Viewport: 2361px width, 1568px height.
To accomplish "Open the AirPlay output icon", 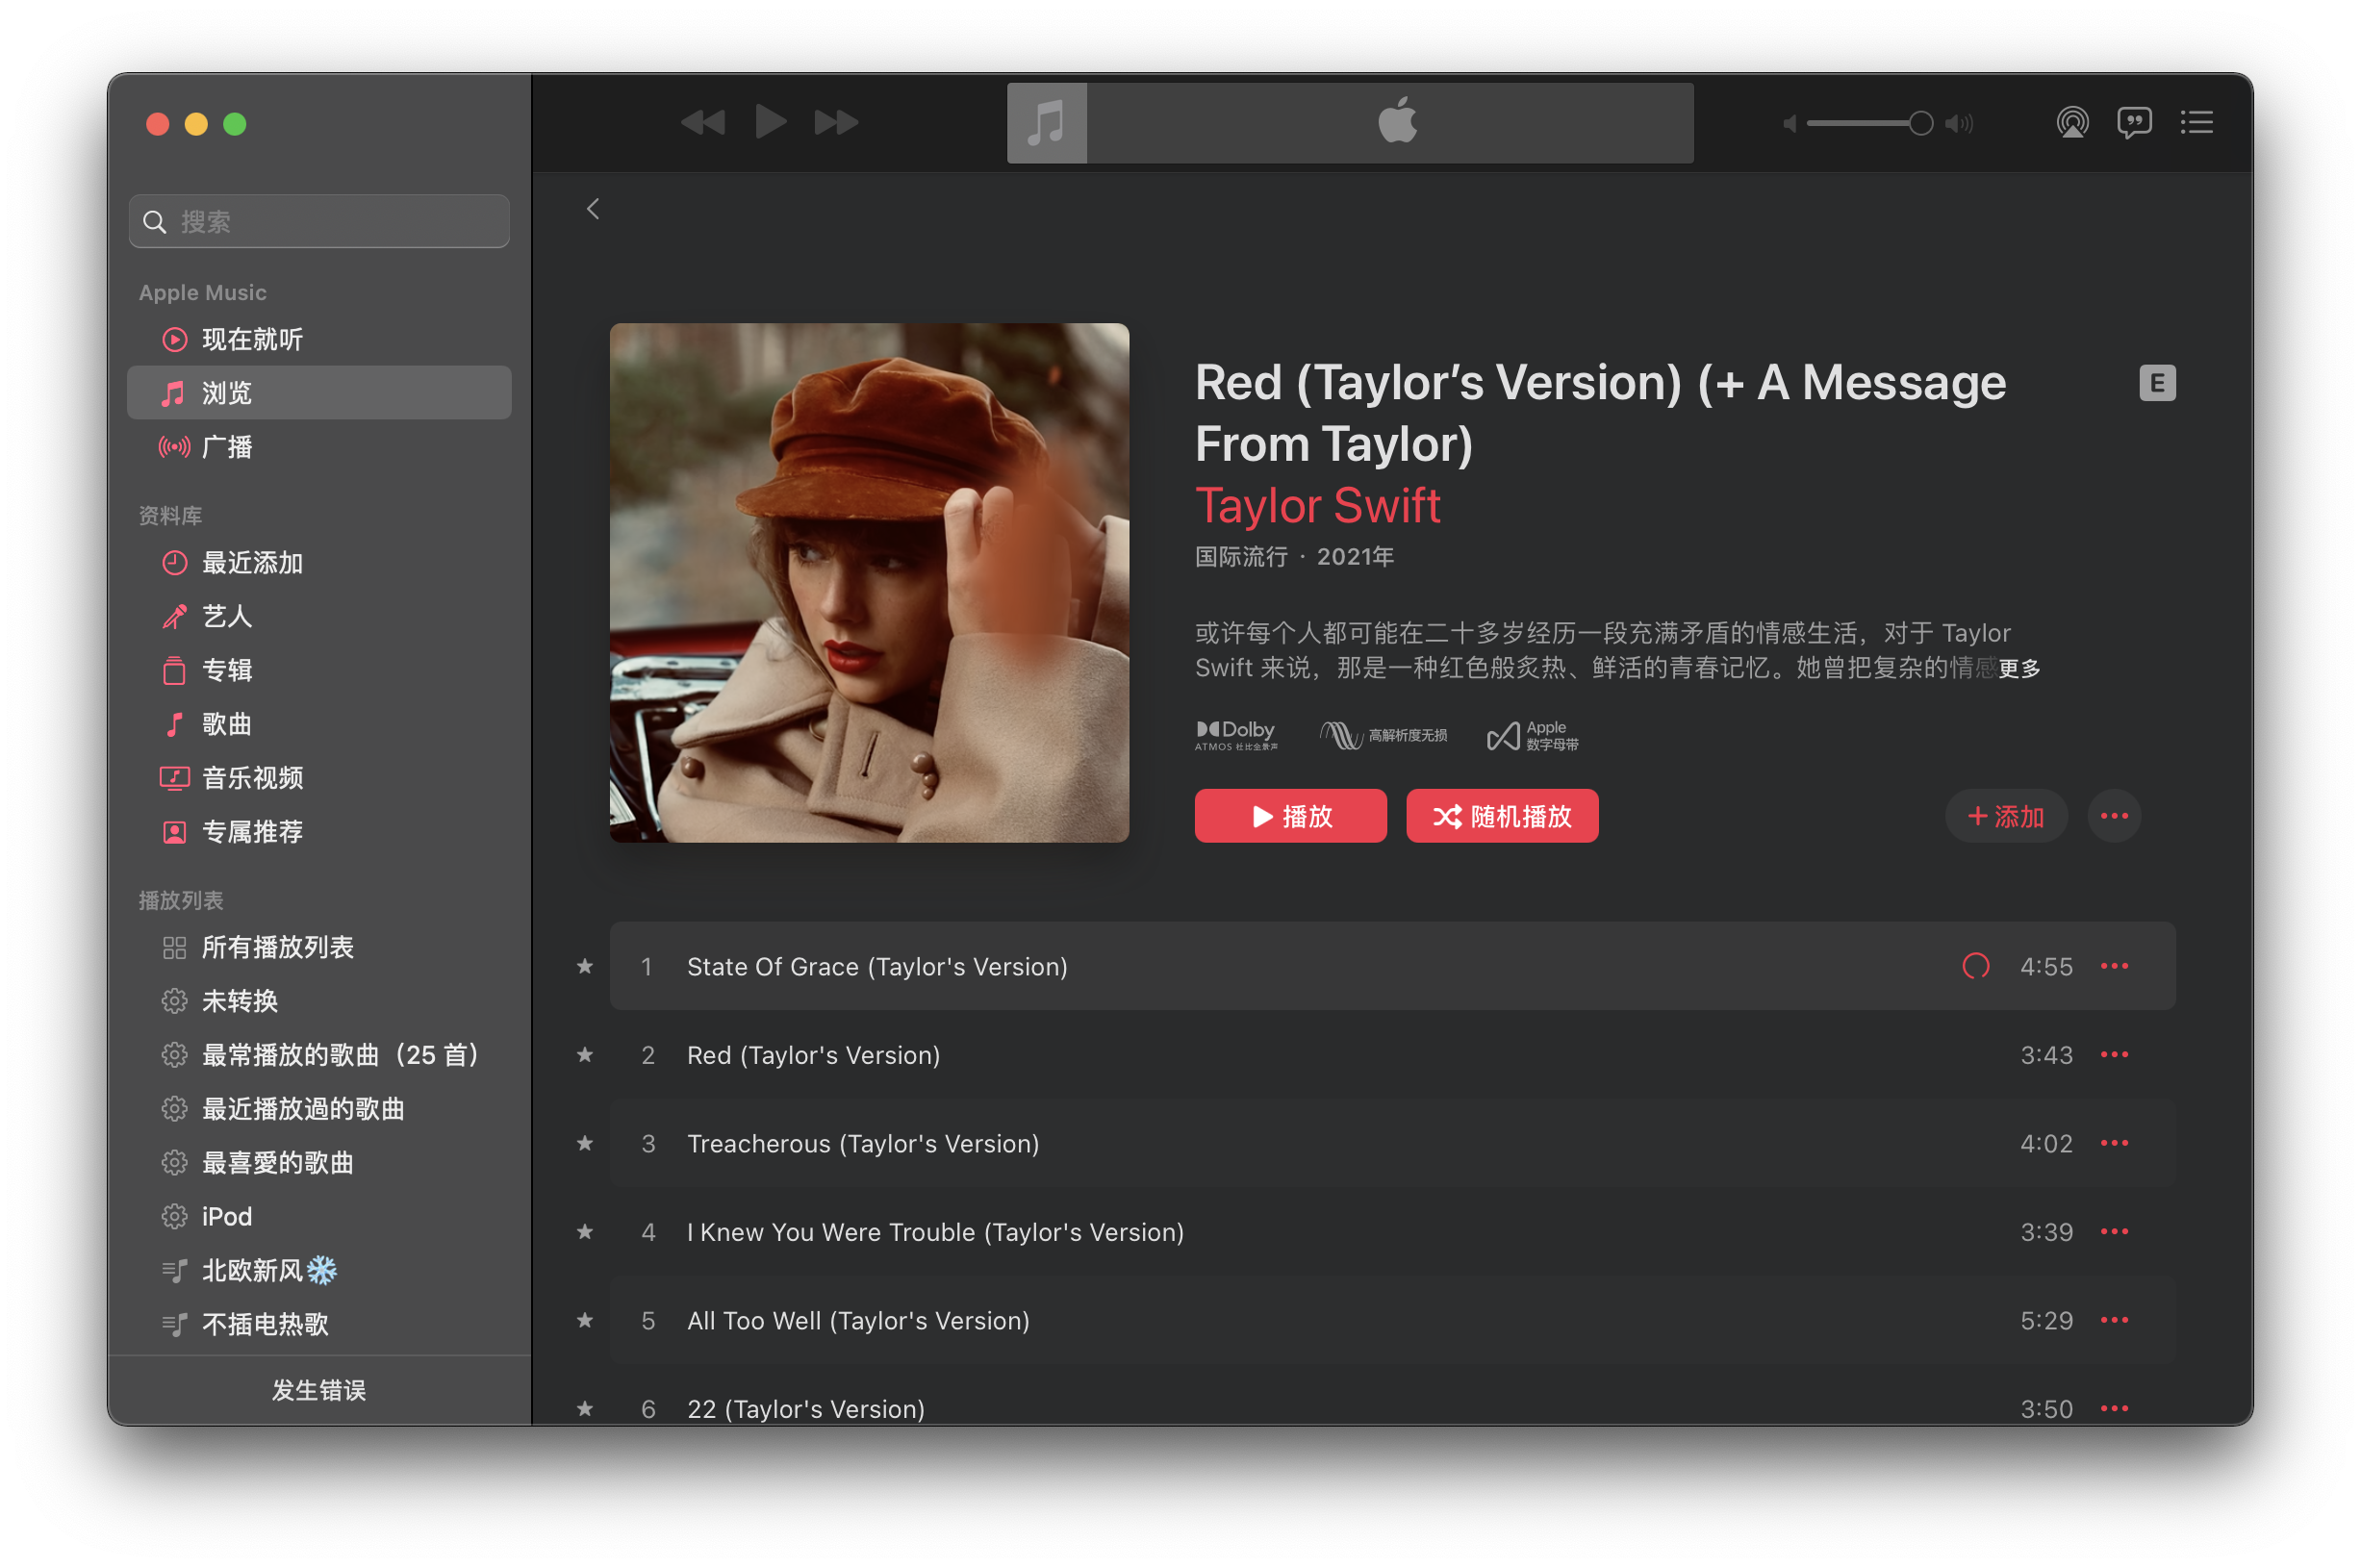I will [2072, 123].
